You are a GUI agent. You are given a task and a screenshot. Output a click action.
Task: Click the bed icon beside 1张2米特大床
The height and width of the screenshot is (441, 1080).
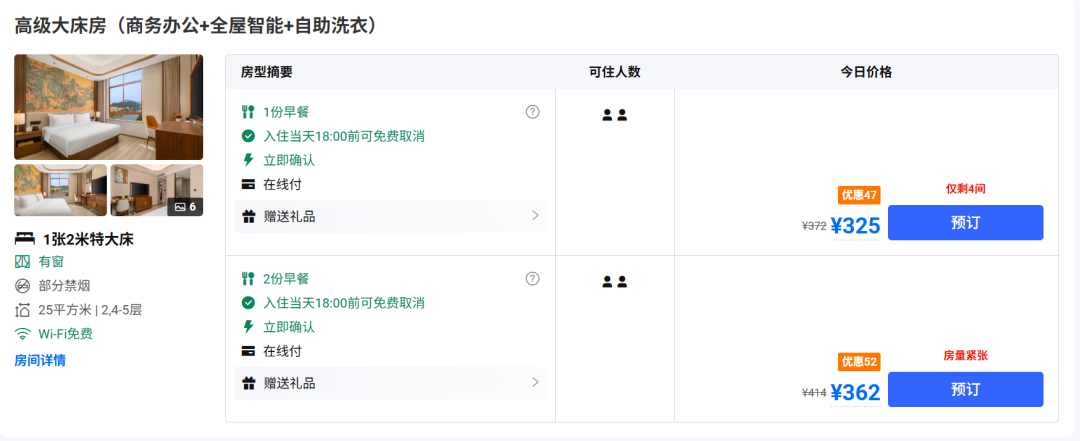click(24, 239)
